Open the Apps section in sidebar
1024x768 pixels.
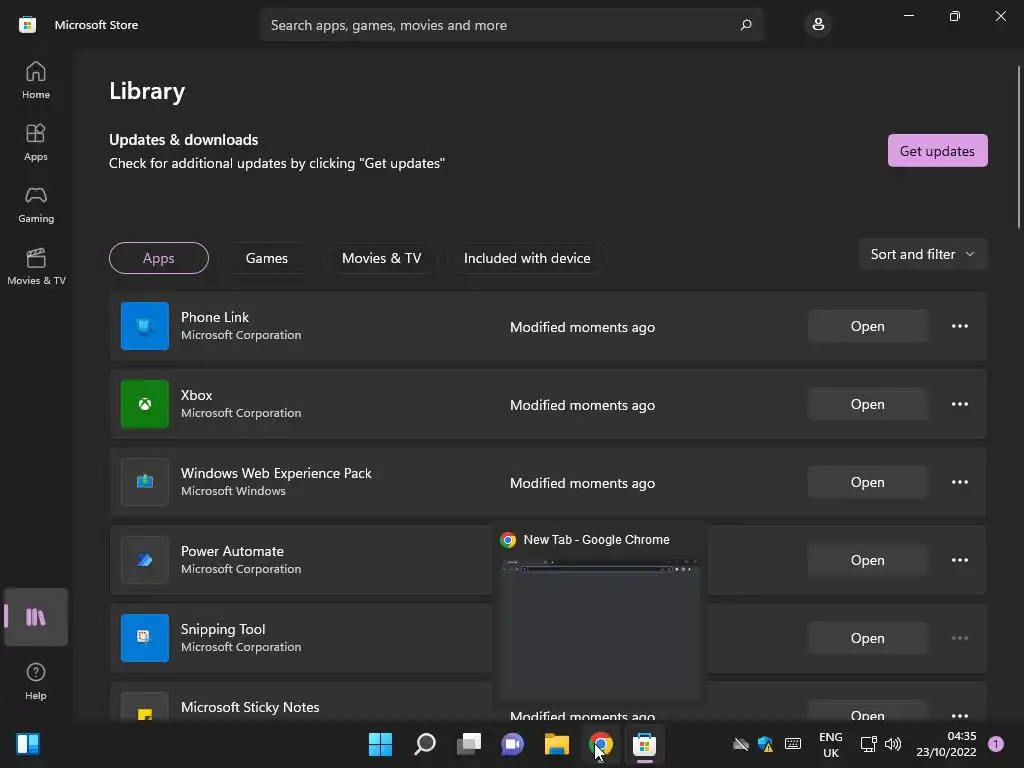pos(36,142)
